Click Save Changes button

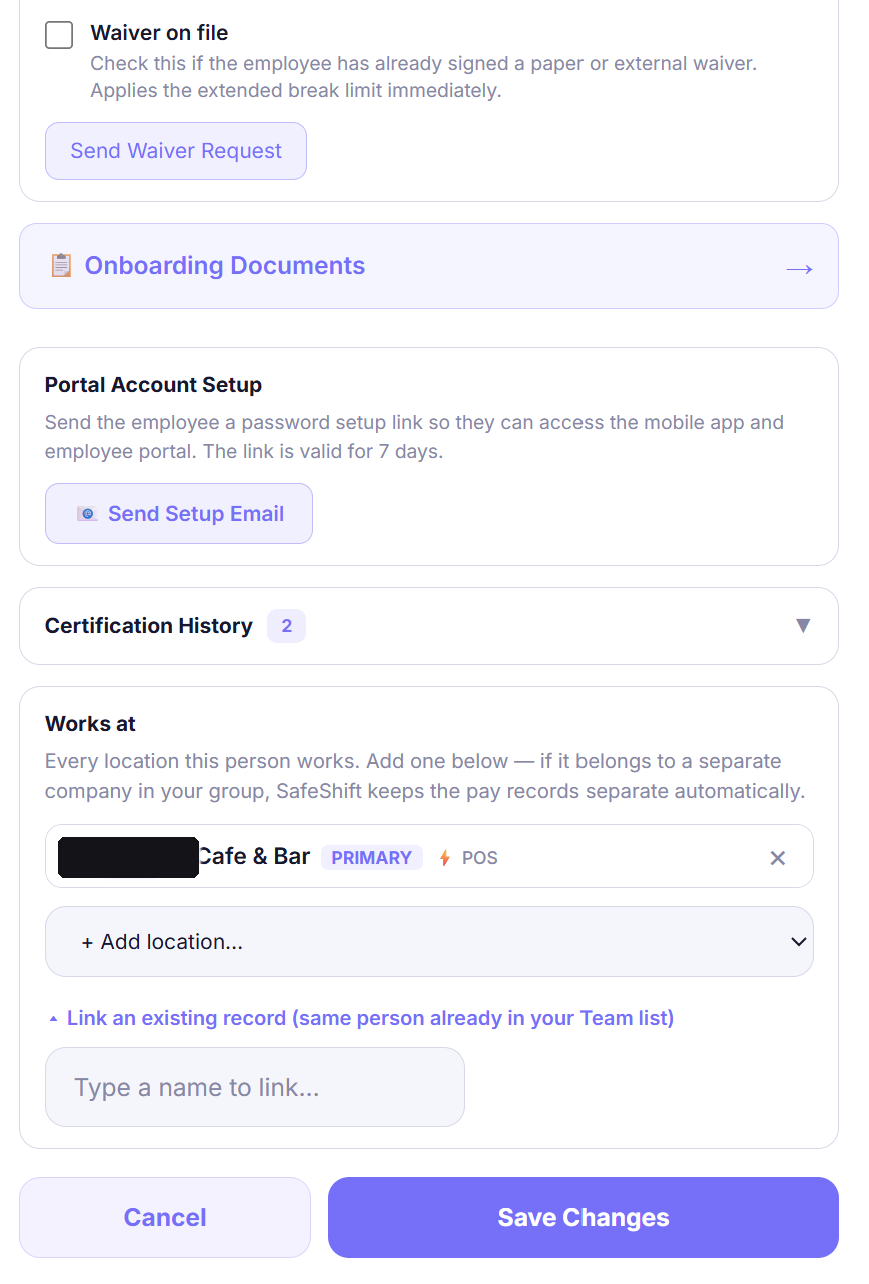(583, 1217)
